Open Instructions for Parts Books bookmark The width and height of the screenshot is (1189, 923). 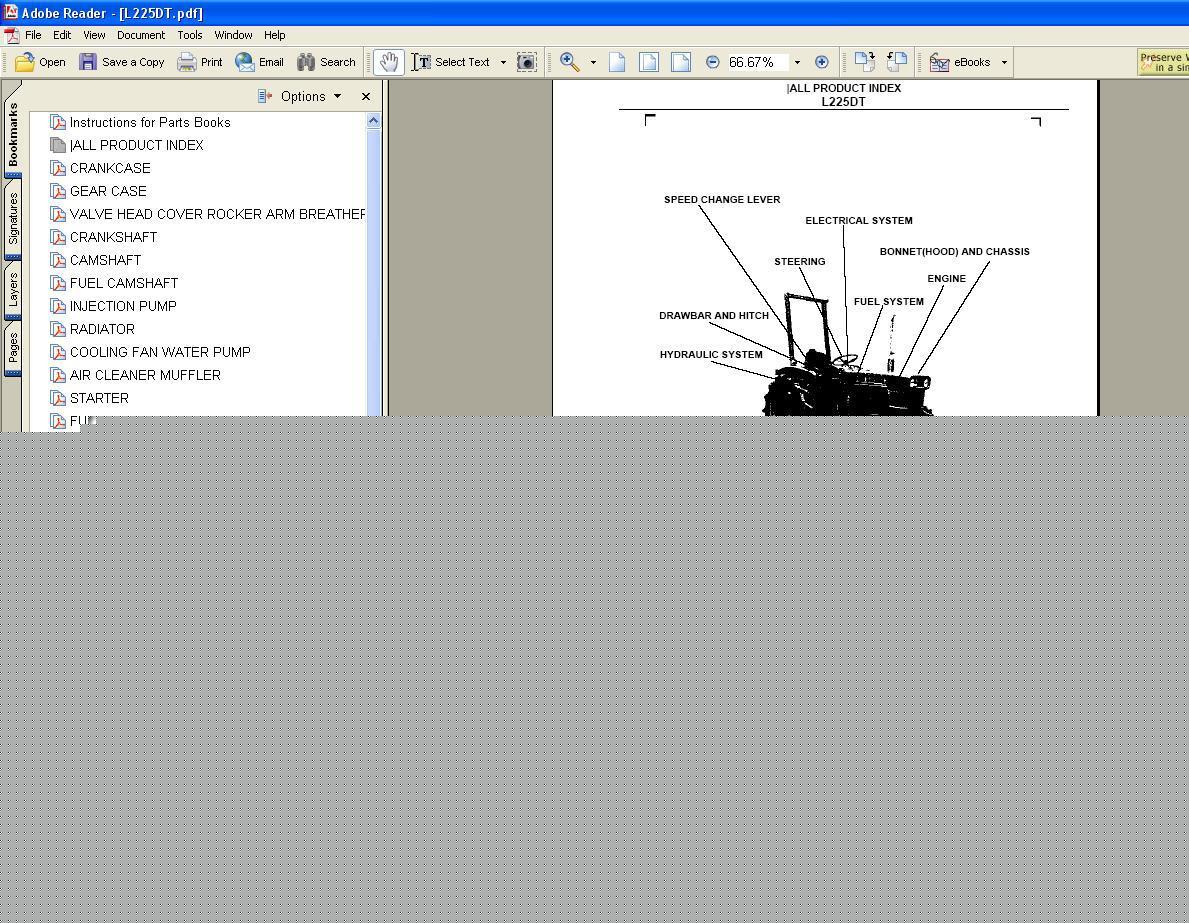(150, 122)
